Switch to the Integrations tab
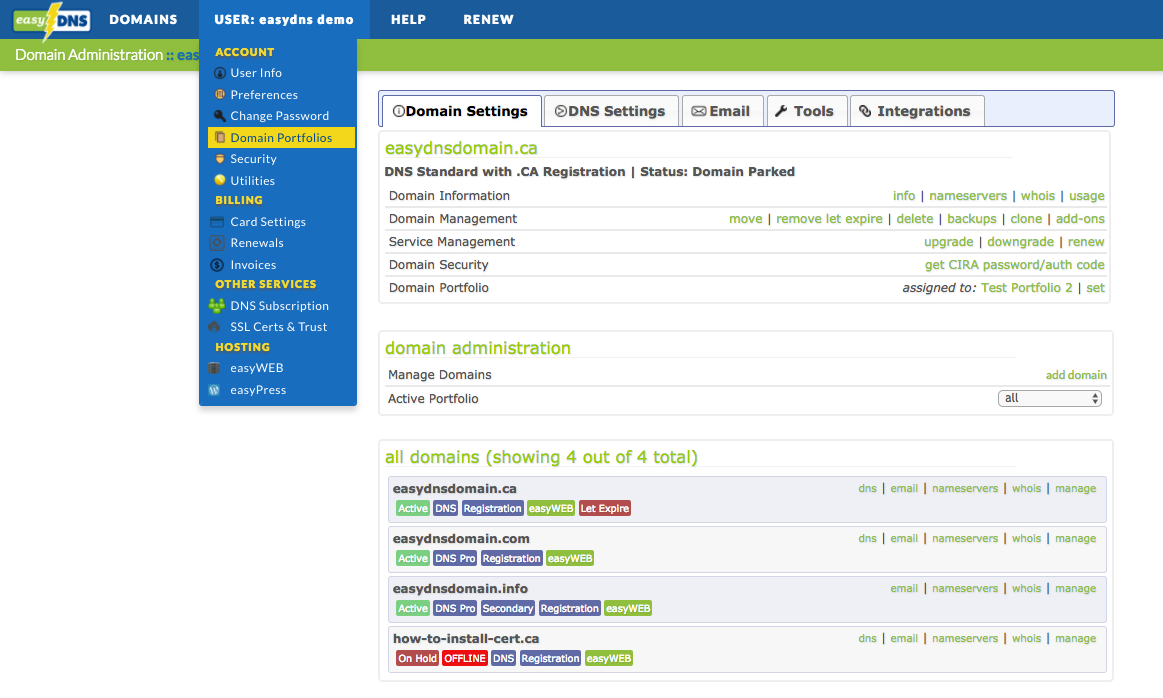 click(x=917, y=111)
